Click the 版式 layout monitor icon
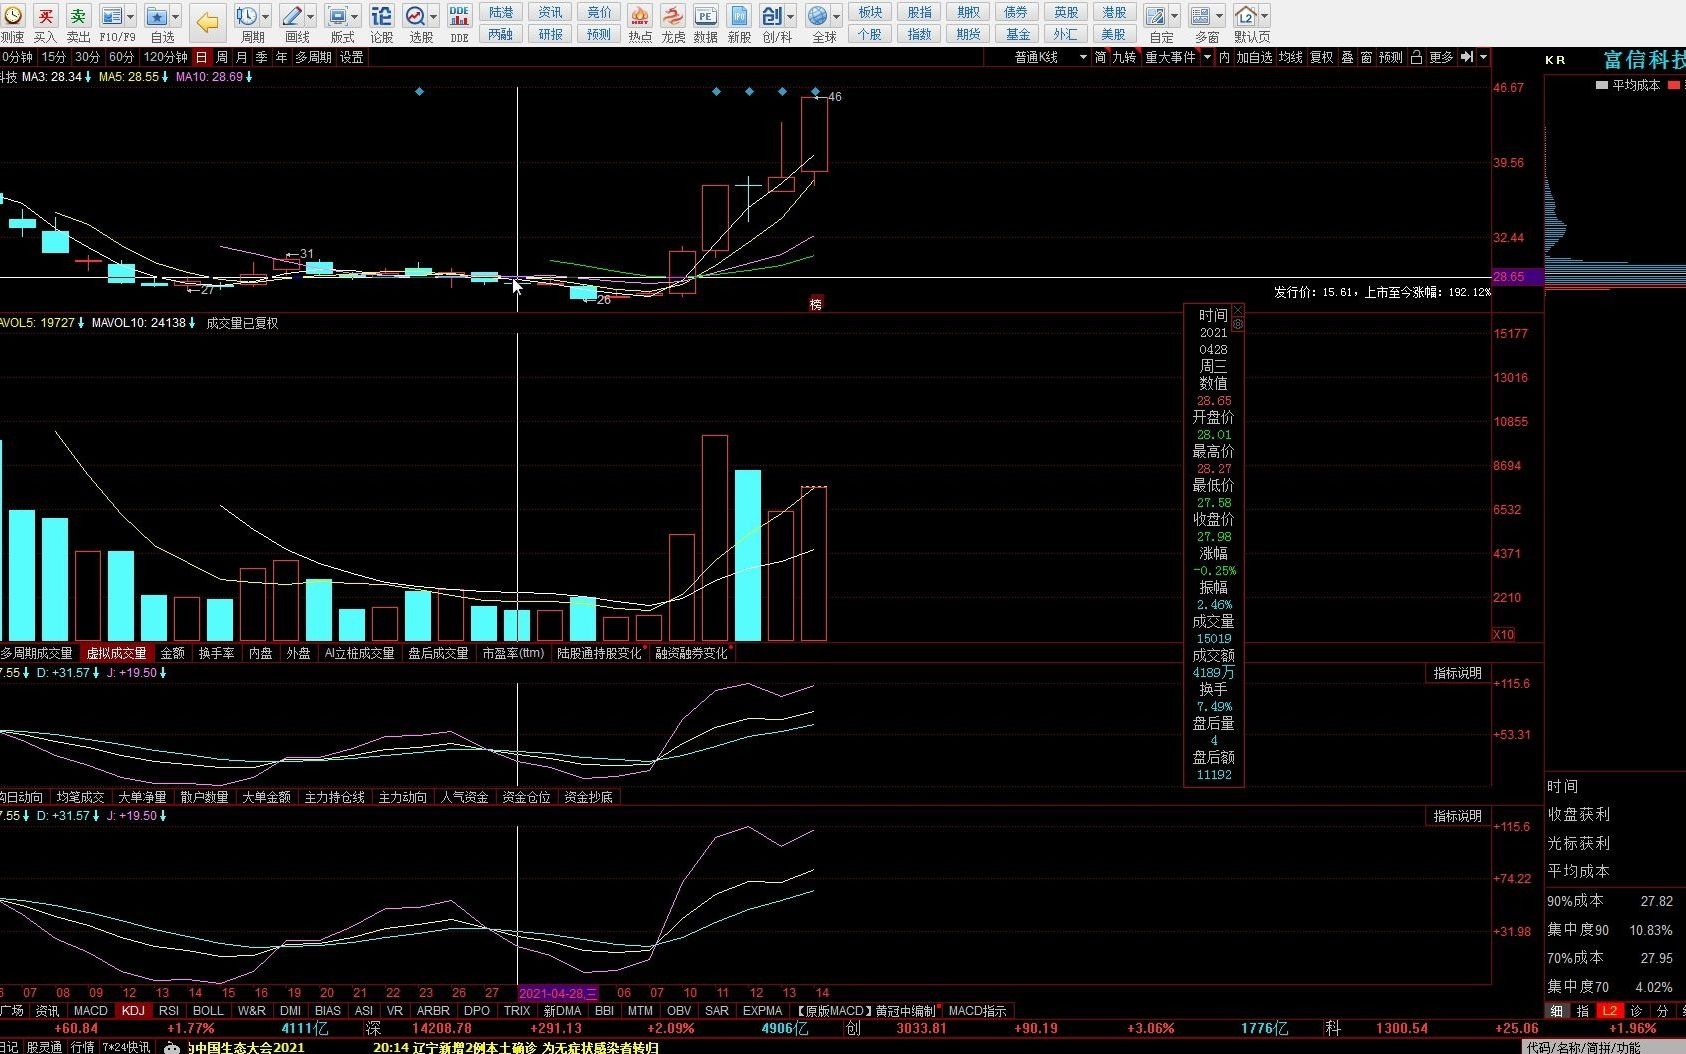1686x1054 pixels. click(338, 16)
